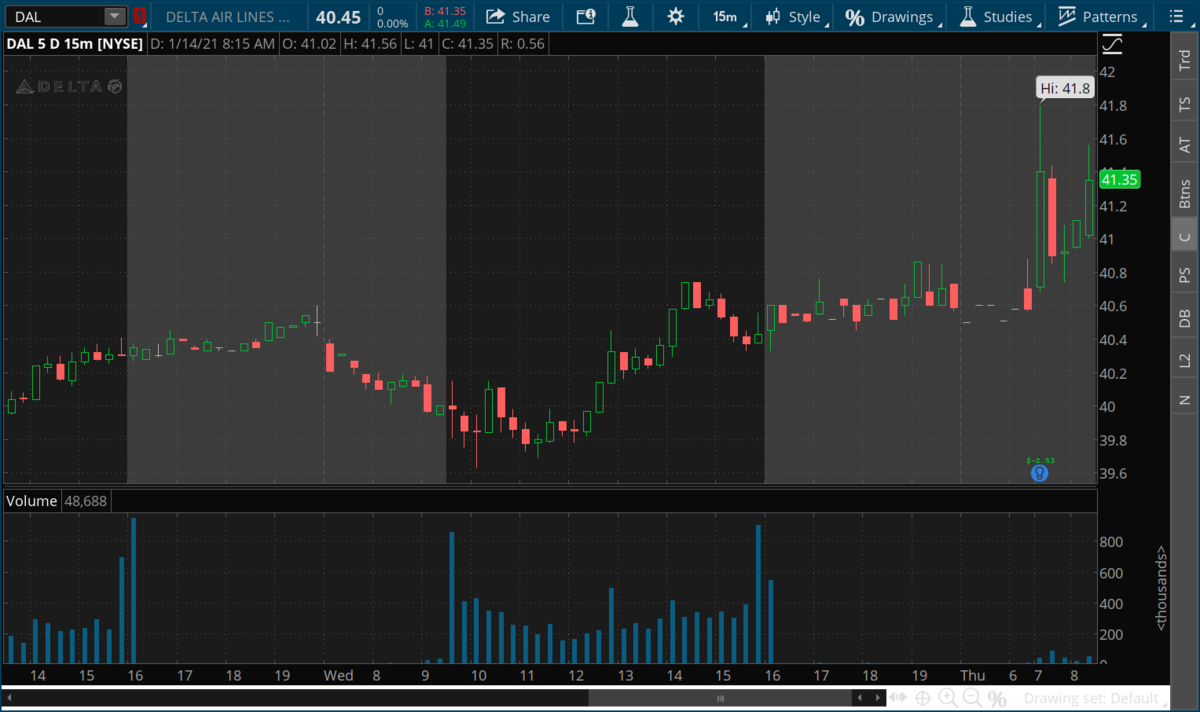The image size is (1200, 712).
Task: Open the L2 sidebar tab
Action: 1184,360
